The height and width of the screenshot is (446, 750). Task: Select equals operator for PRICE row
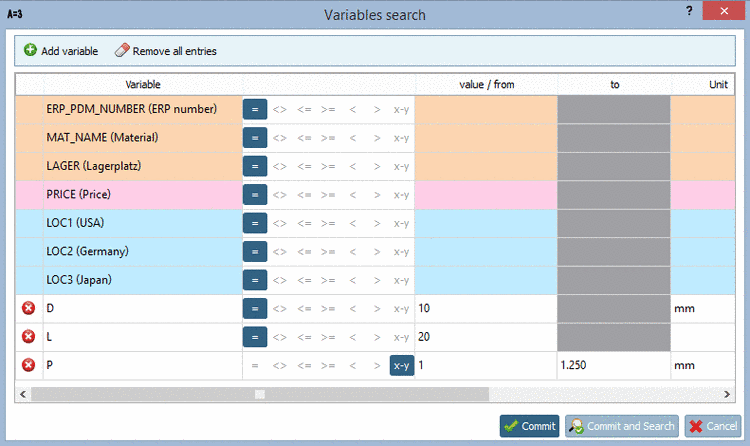click(x=255, y=195)
